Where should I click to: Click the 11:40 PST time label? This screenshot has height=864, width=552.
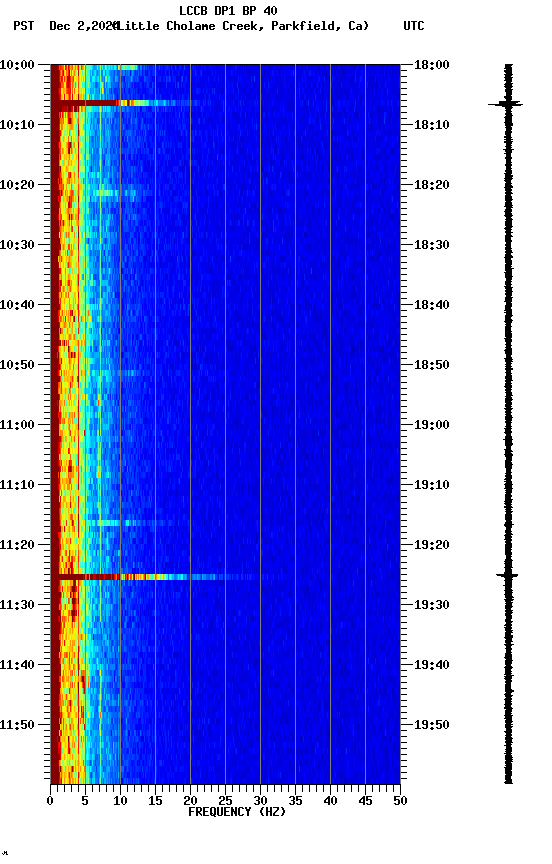(17, 665)
